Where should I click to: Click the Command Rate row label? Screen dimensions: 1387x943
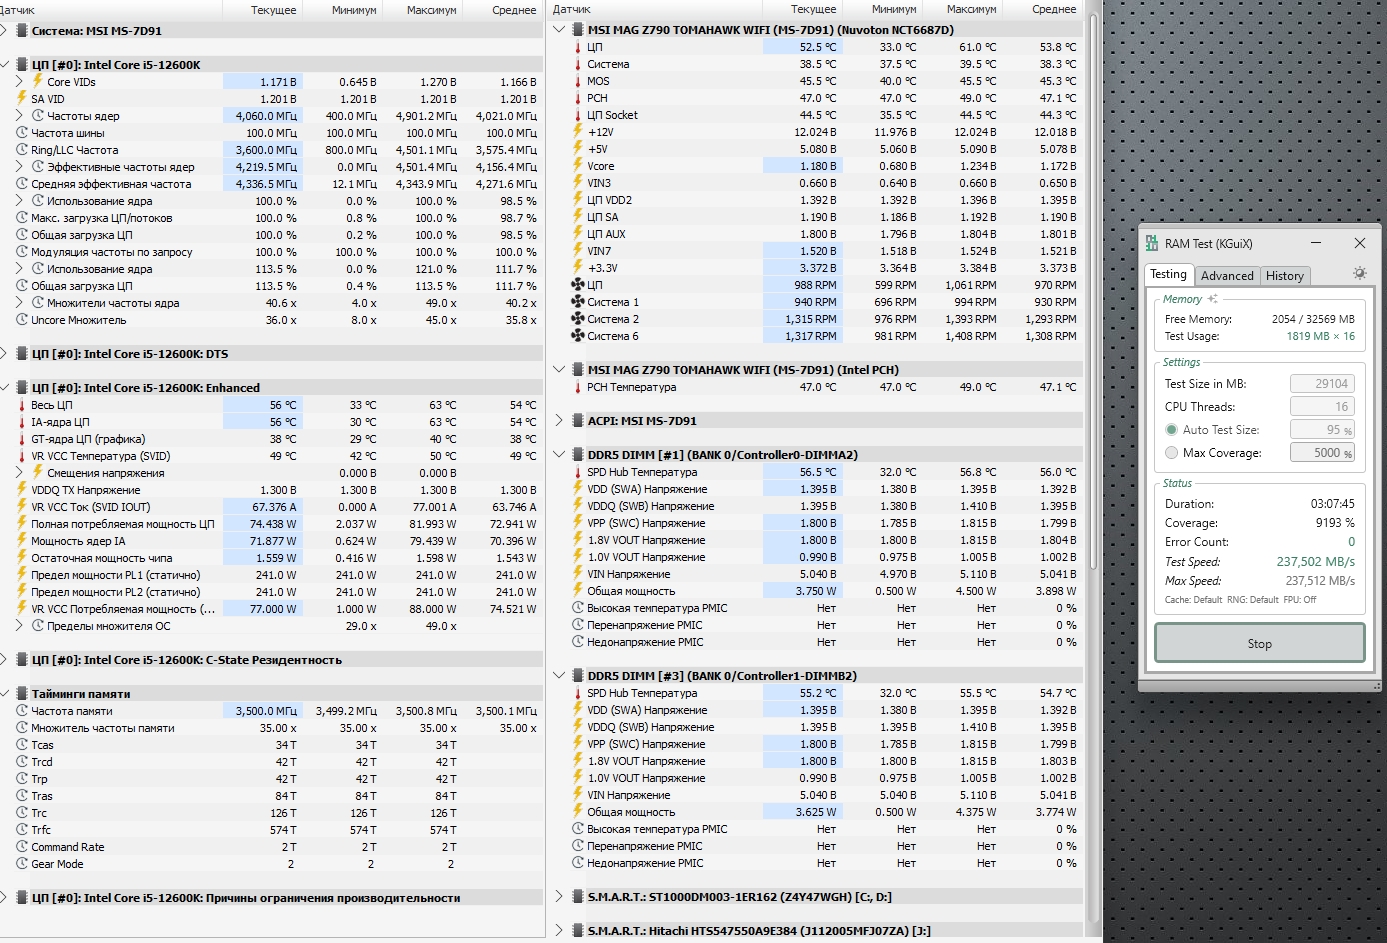tap(68, 846)
